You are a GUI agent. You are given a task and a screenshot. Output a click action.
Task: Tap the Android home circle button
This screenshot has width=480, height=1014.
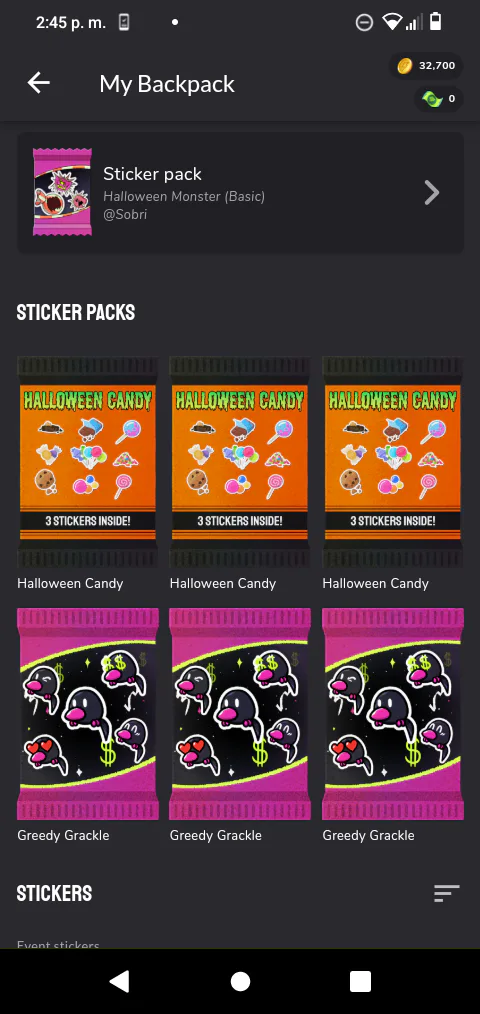(x=240, y=981)
